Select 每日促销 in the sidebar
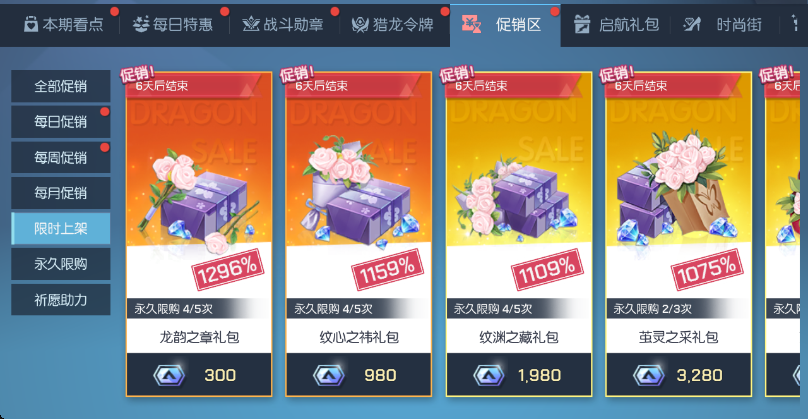 61,122
